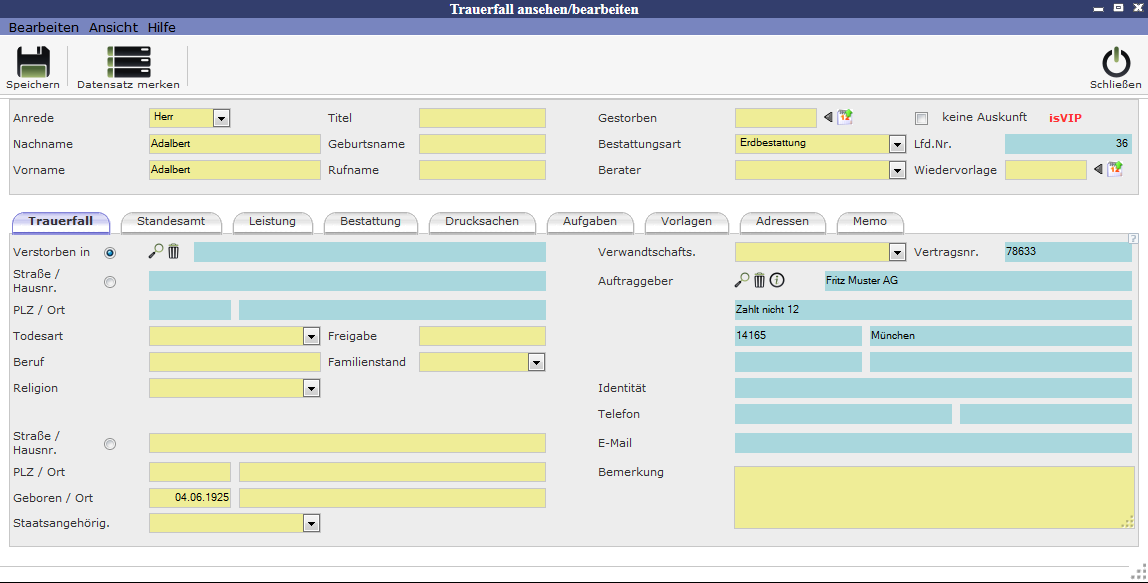
Task: Open the Bearbeiten menu
Action: [44, 27]
